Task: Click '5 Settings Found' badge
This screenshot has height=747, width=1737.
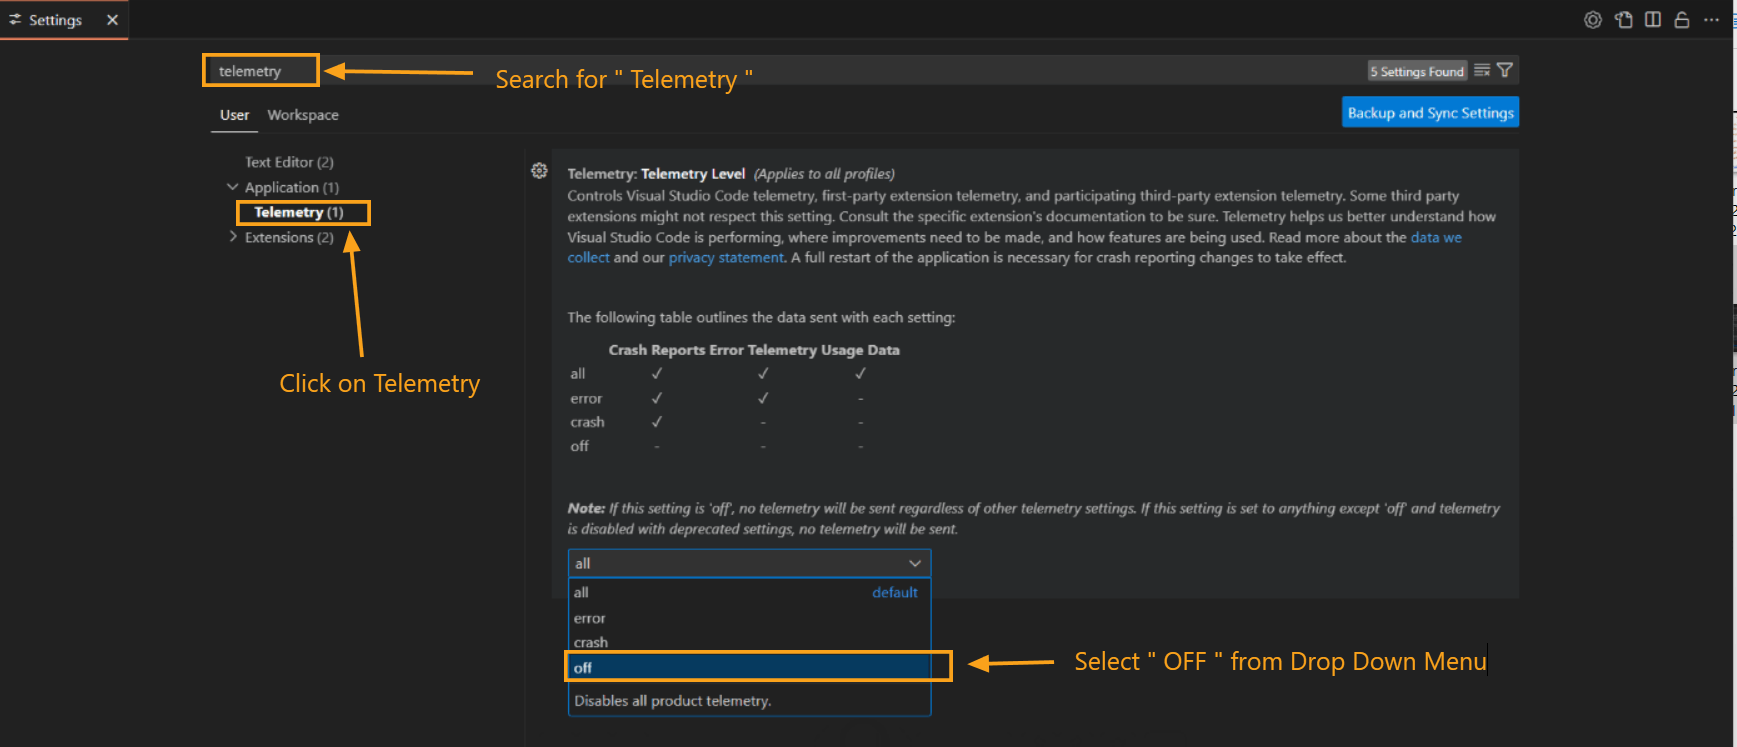Action: click(1417, 71)
